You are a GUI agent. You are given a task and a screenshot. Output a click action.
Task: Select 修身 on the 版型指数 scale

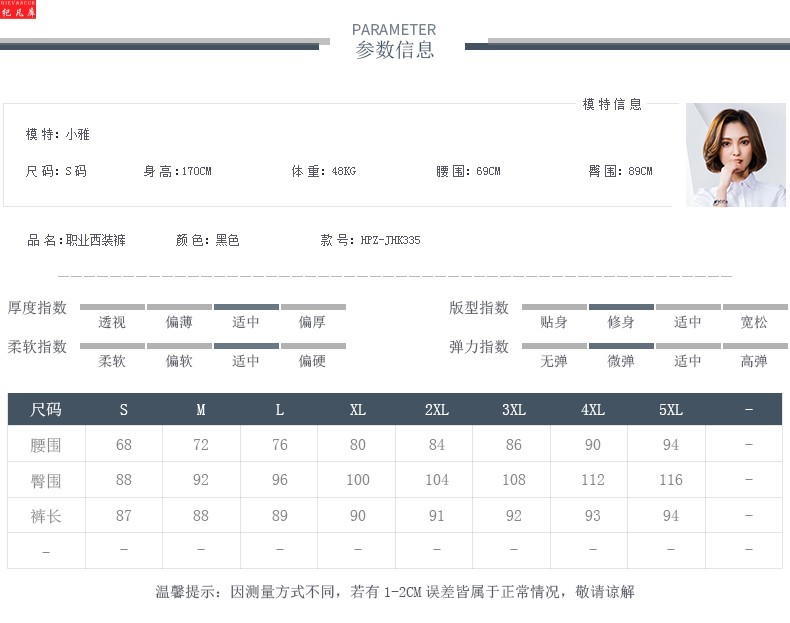tap(621, 322)
